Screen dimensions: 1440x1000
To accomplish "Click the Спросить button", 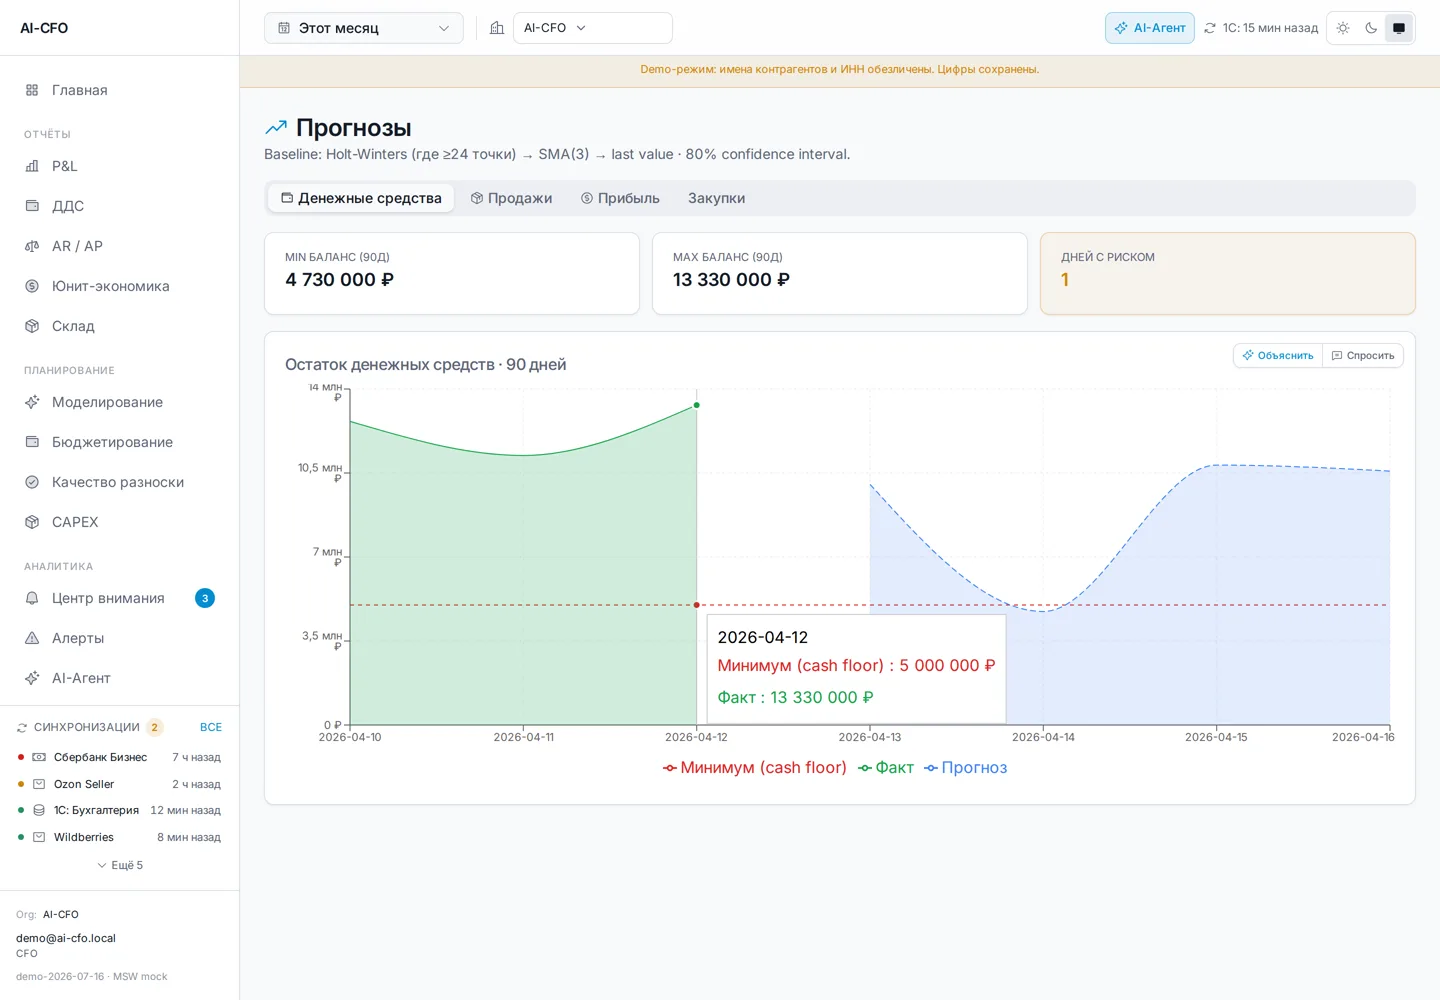I will pyautogui.click(x=1363, y=356).
